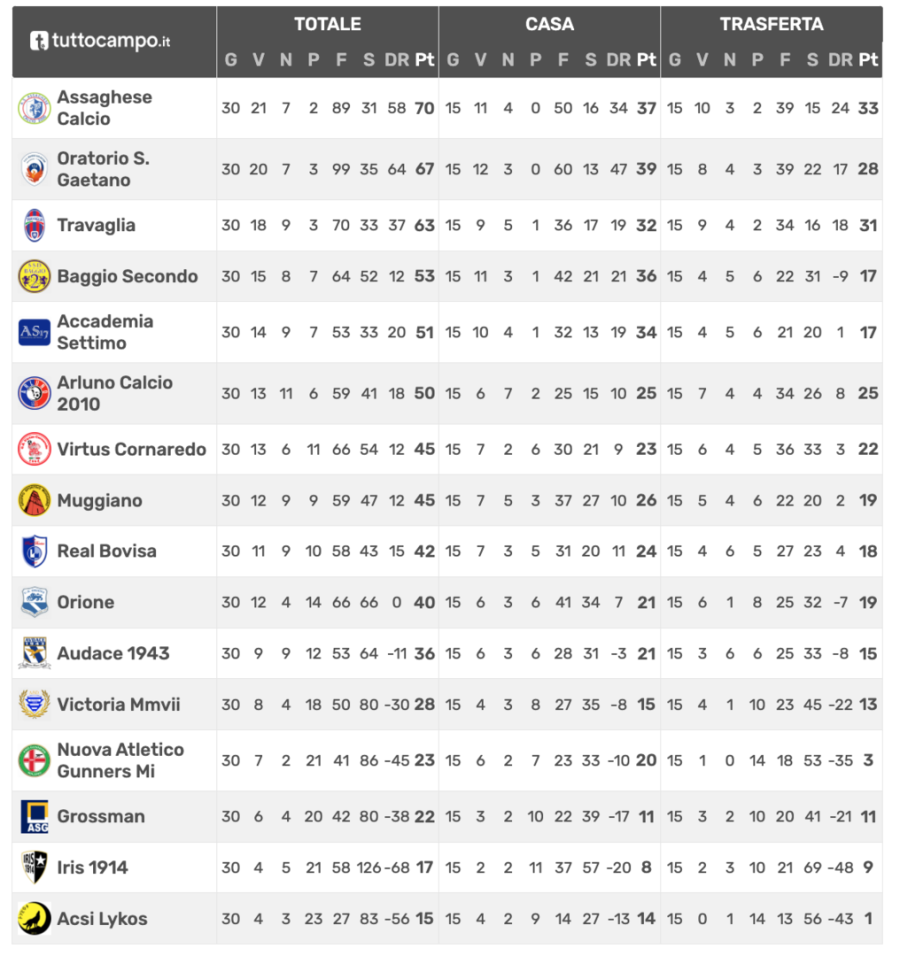Click the Audace 1943 team name

(x=113, y=653)
